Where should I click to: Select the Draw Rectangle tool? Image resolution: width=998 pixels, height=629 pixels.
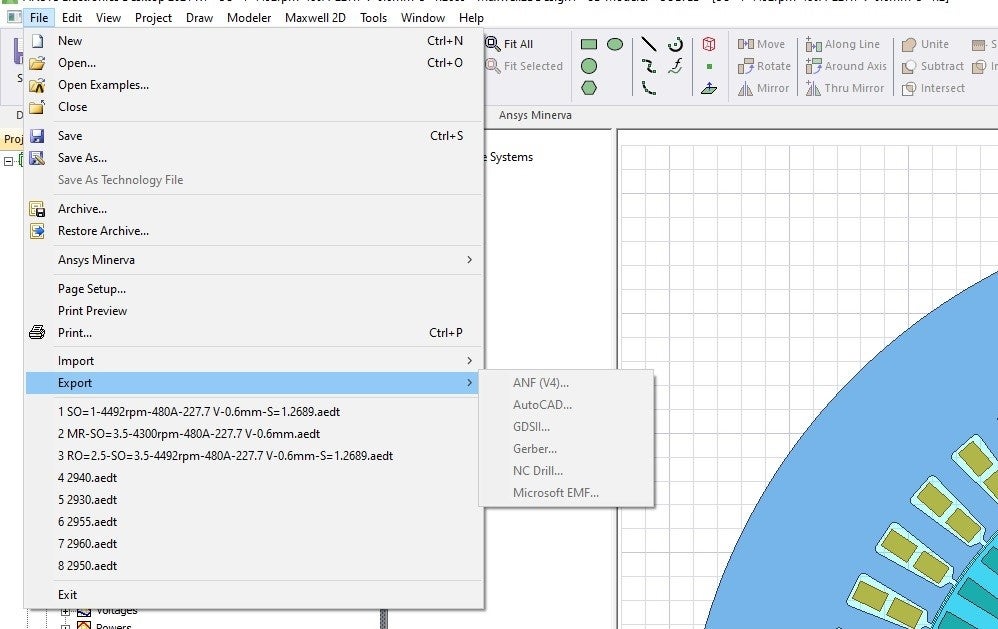[x=589, y=44]
